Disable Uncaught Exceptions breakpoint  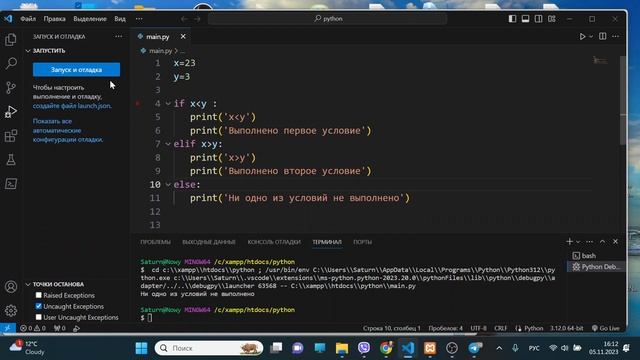coord(39,306)
